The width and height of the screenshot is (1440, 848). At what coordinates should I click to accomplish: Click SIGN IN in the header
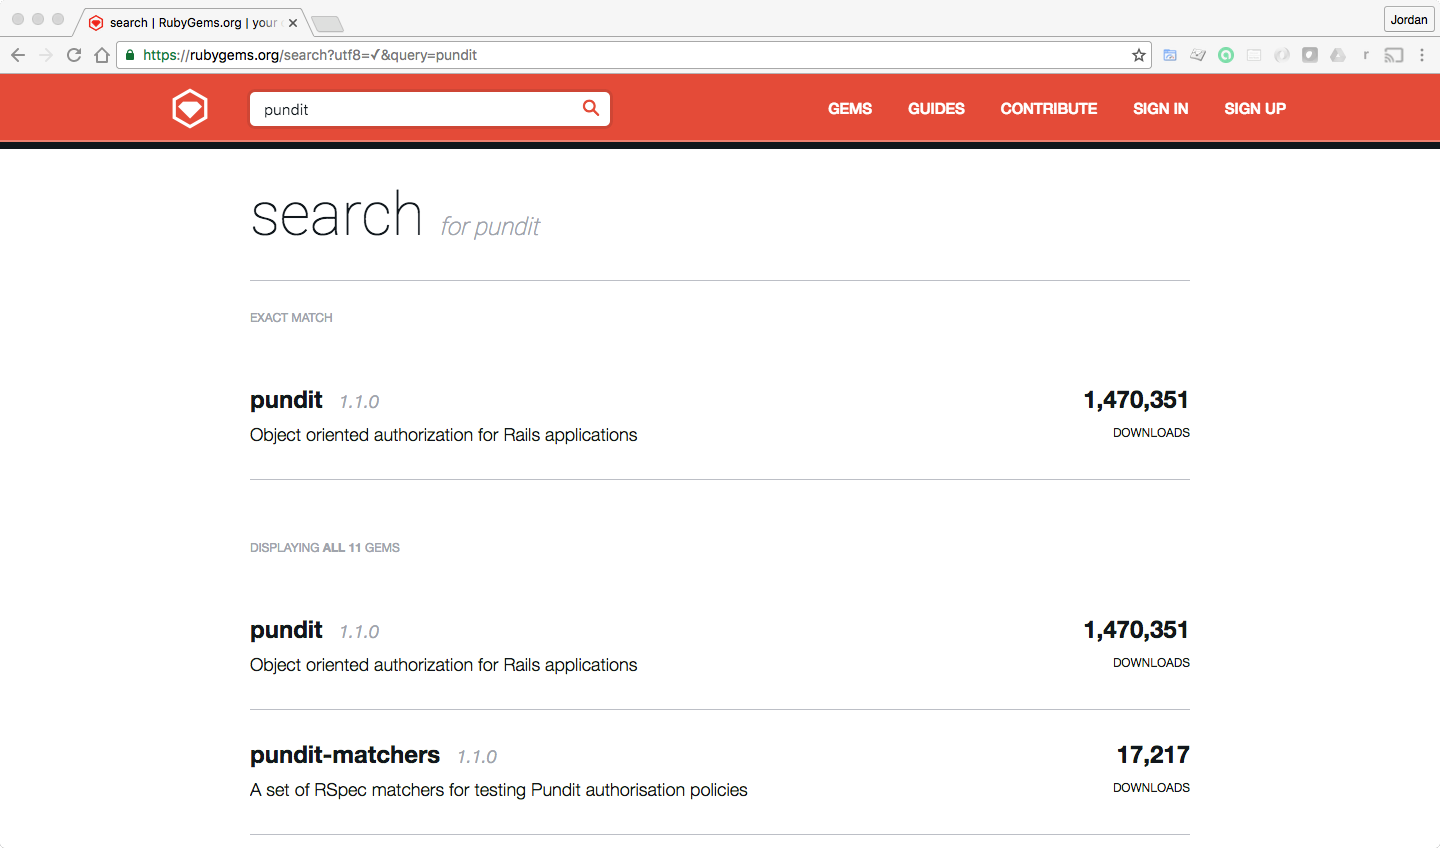point(1161,108)
